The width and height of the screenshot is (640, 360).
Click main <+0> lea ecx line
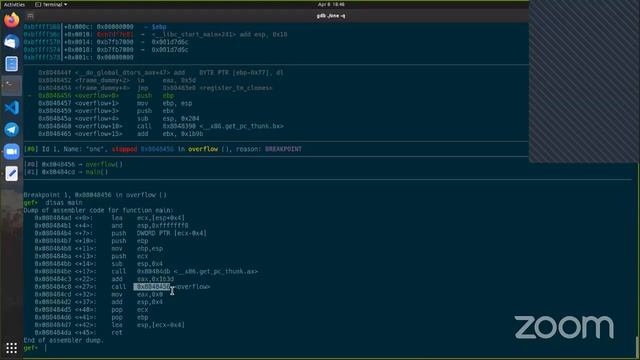click(x=109, y=218)
